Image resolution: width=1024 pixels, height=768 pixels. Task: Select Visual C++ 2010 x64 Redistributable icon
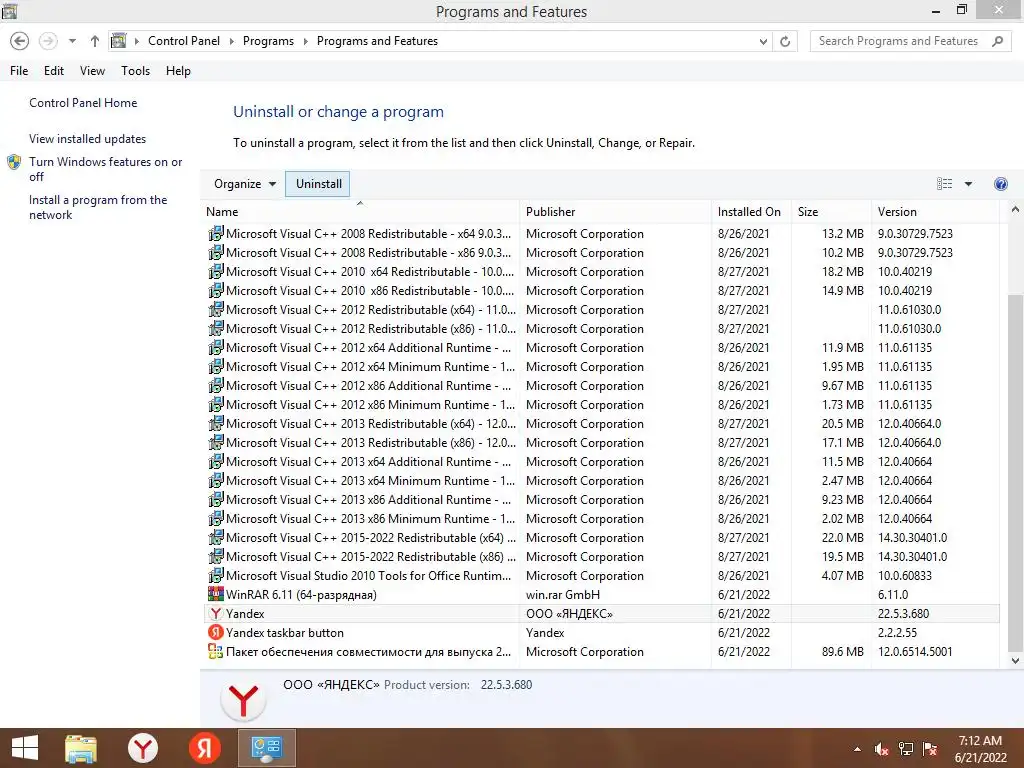216,271
